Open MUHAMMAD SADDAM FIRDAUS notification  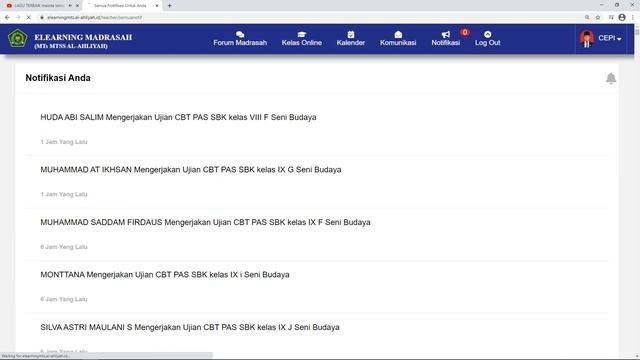[205, 222]
